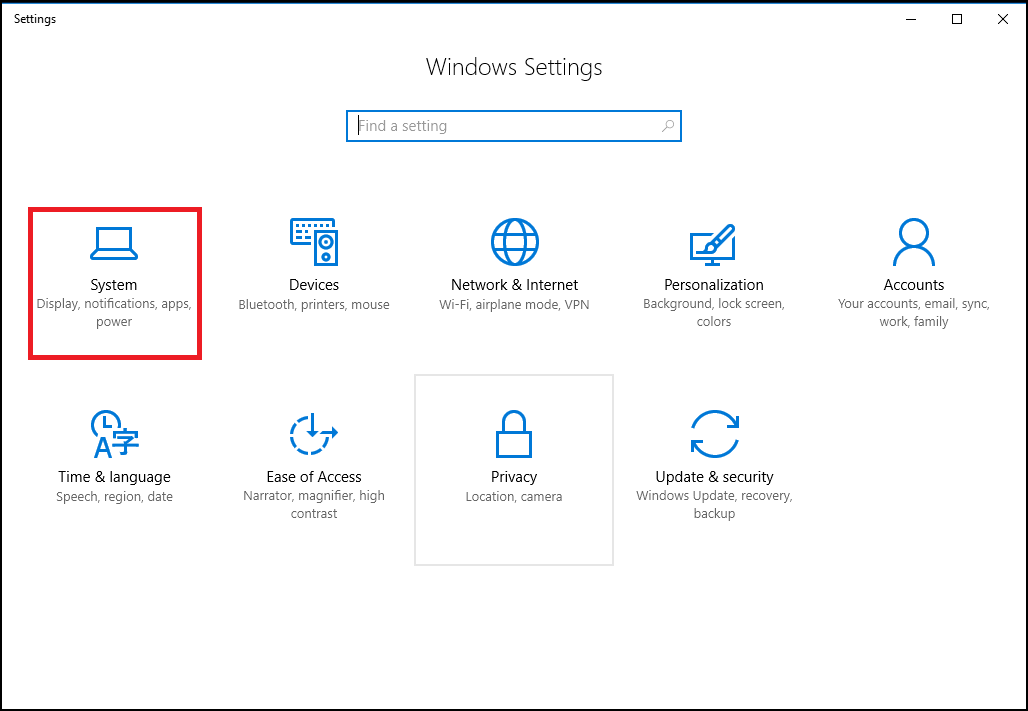1028x711 pixels.
Task: Select Time & language settings
Action: 114,457
